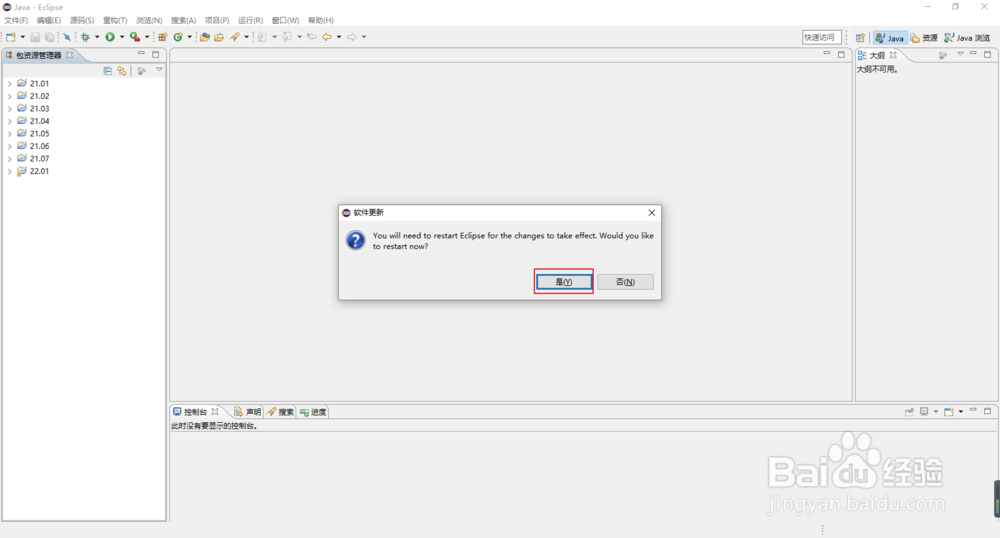The image size is (1000, 538).
Task: Click 是(Y) to restart Eclipse
Action: coord(564,282)
